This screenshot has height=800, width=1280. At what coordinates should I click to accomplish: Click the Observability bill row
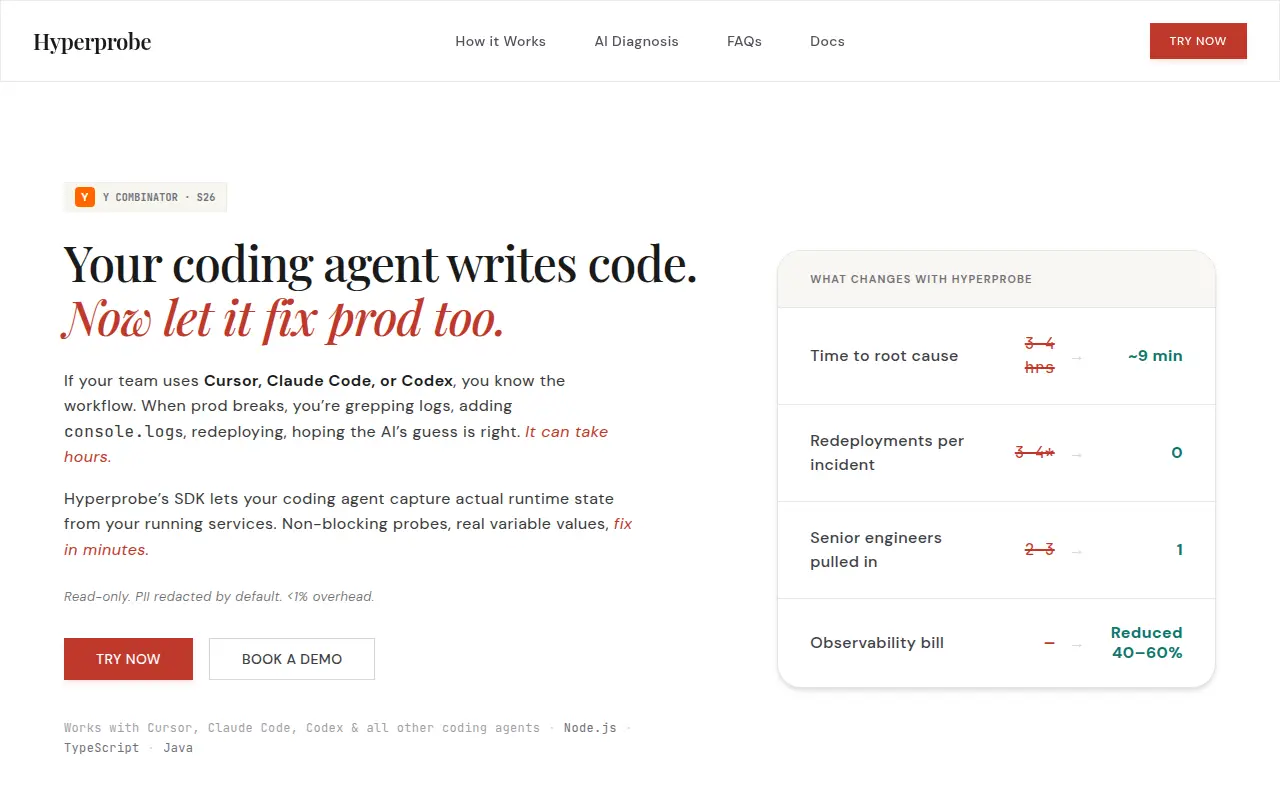click(x=996, y=643)
